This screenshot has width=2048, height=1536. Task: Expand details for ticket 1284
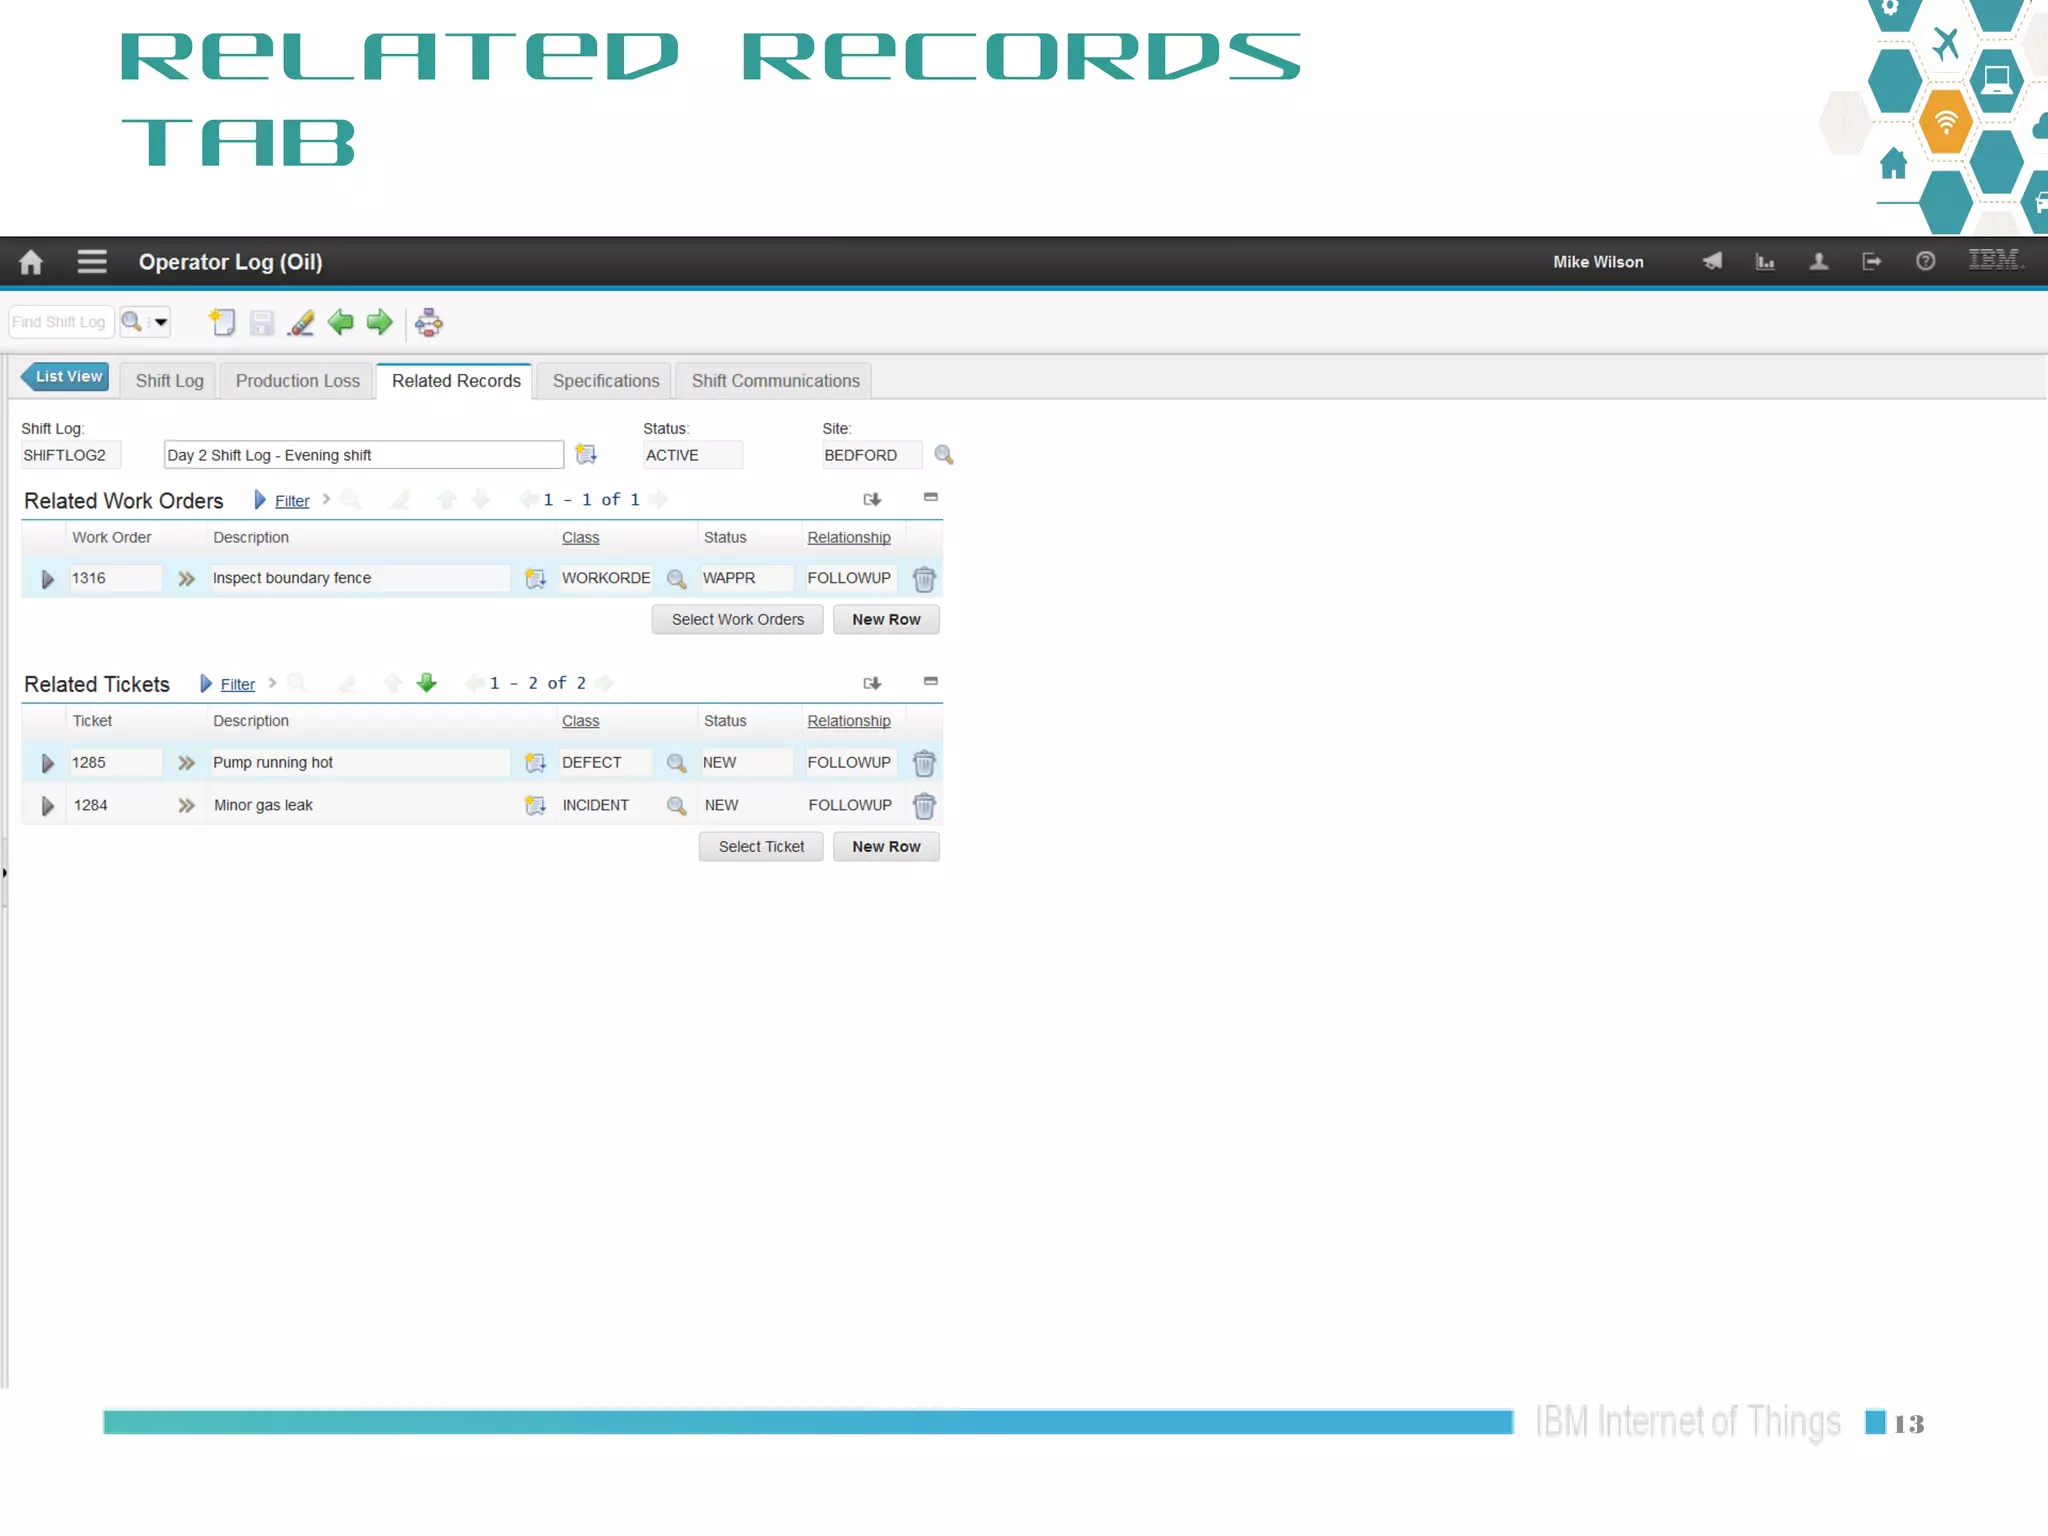click(47, 806)
